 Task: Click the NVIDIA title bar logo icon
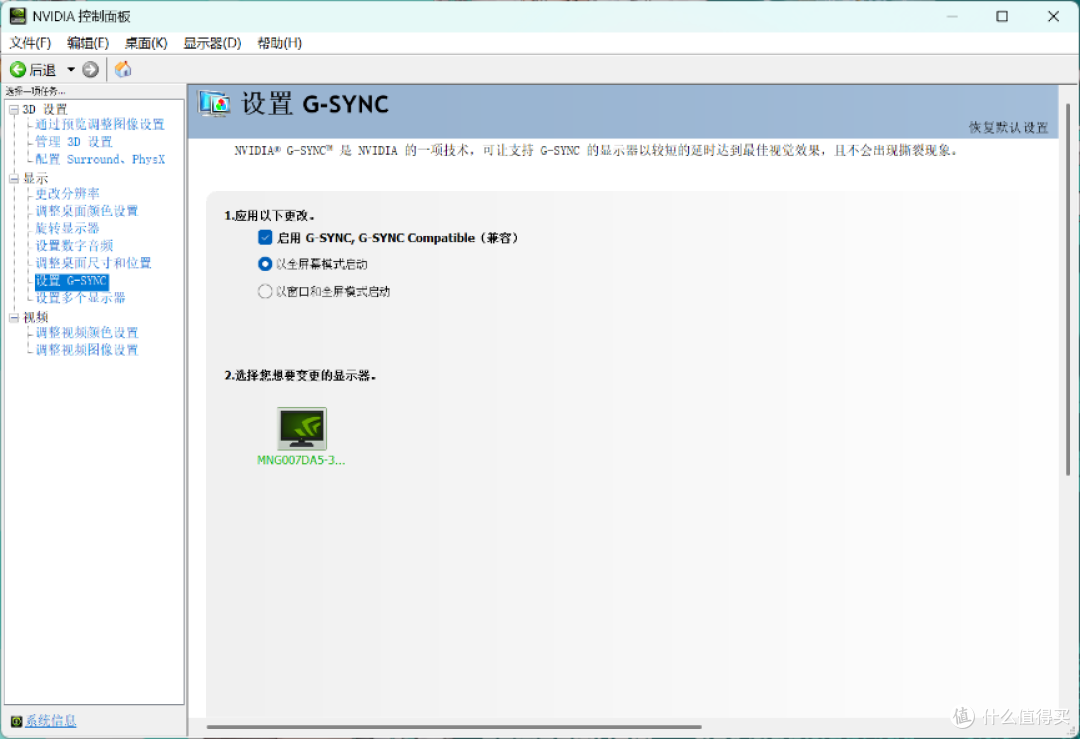[17, 16]
